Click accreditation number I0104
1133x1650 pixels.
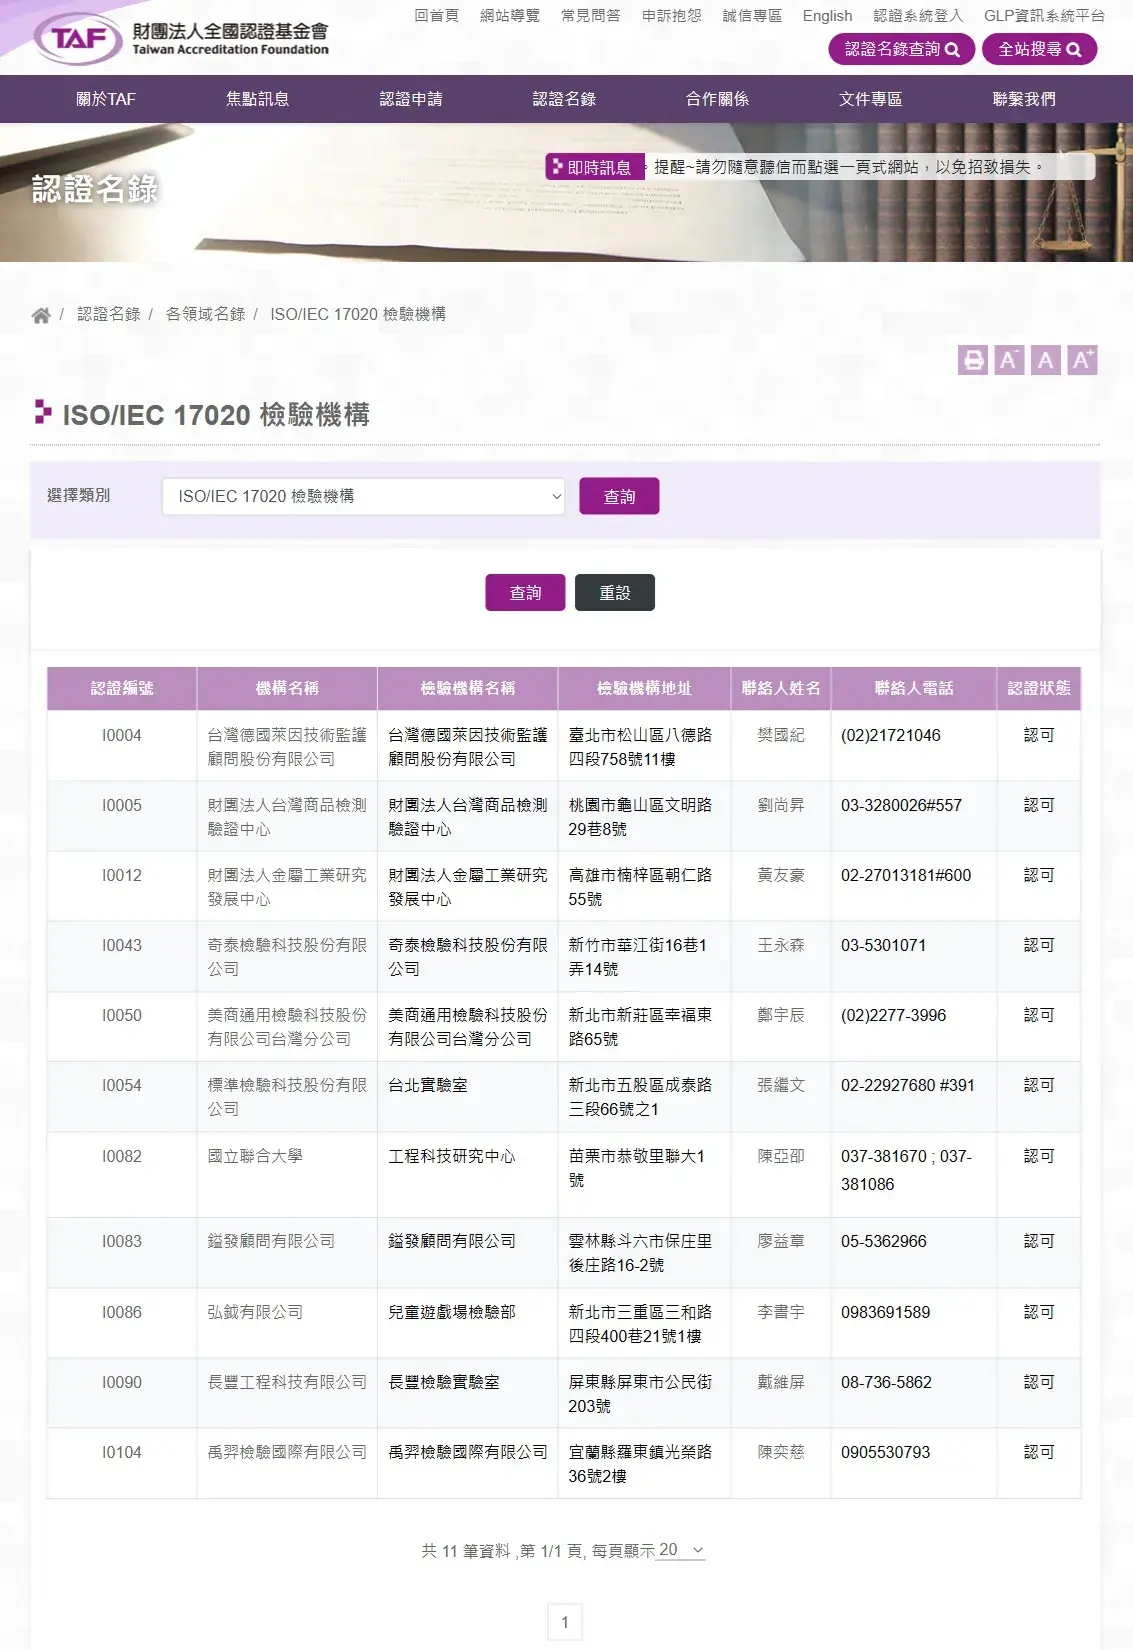pos(122,1453)
